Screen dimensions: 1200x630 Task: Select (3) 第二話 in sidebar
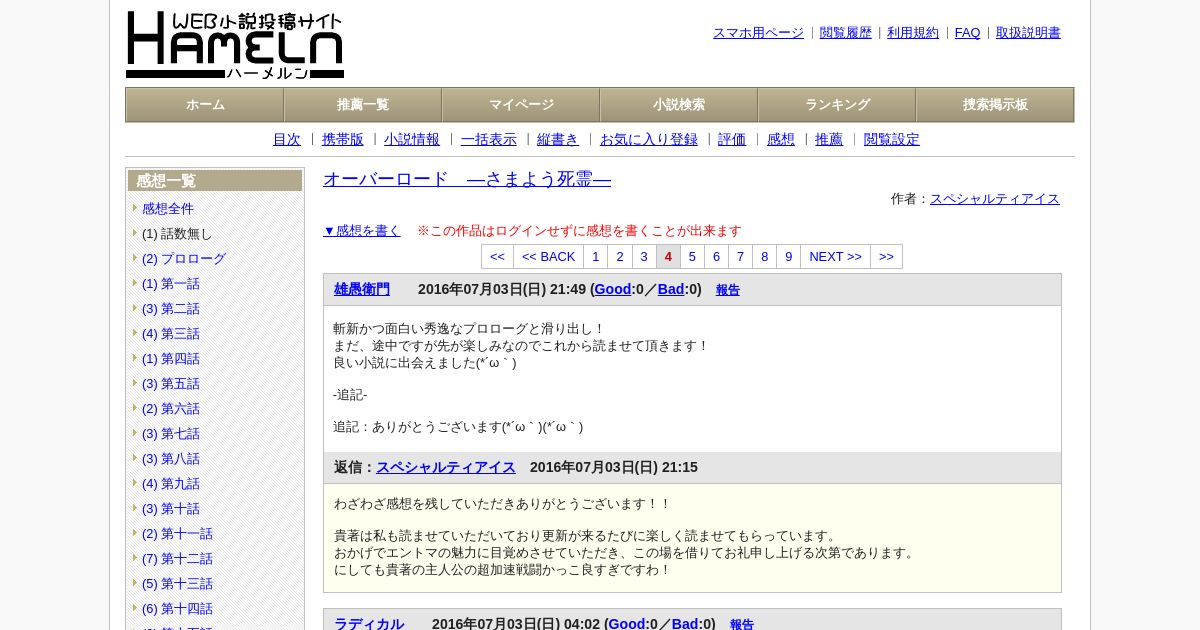pyautogui.click(x=171, y=309)
